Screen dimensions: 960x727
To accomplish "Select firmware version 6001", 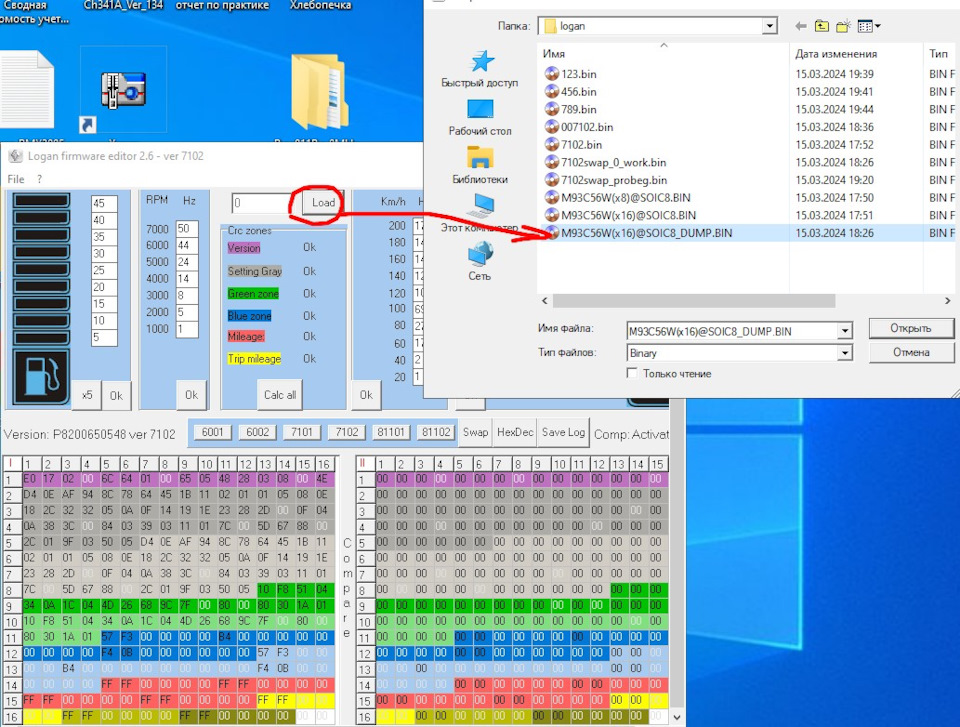I will [x=212, y=432].
